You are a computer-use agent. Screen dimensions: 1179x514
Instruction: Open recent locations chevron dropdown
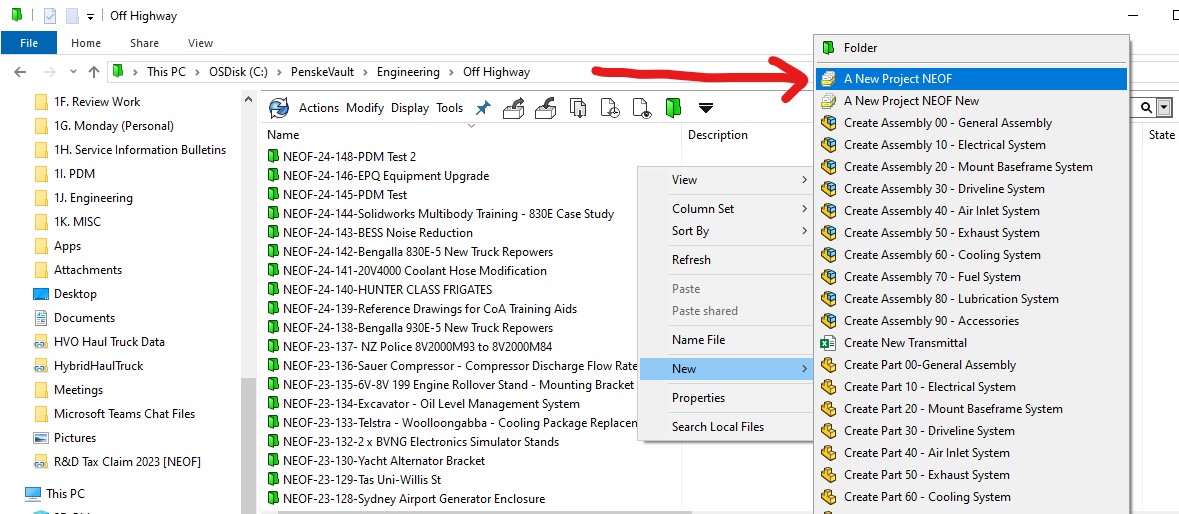pos(73,72)
